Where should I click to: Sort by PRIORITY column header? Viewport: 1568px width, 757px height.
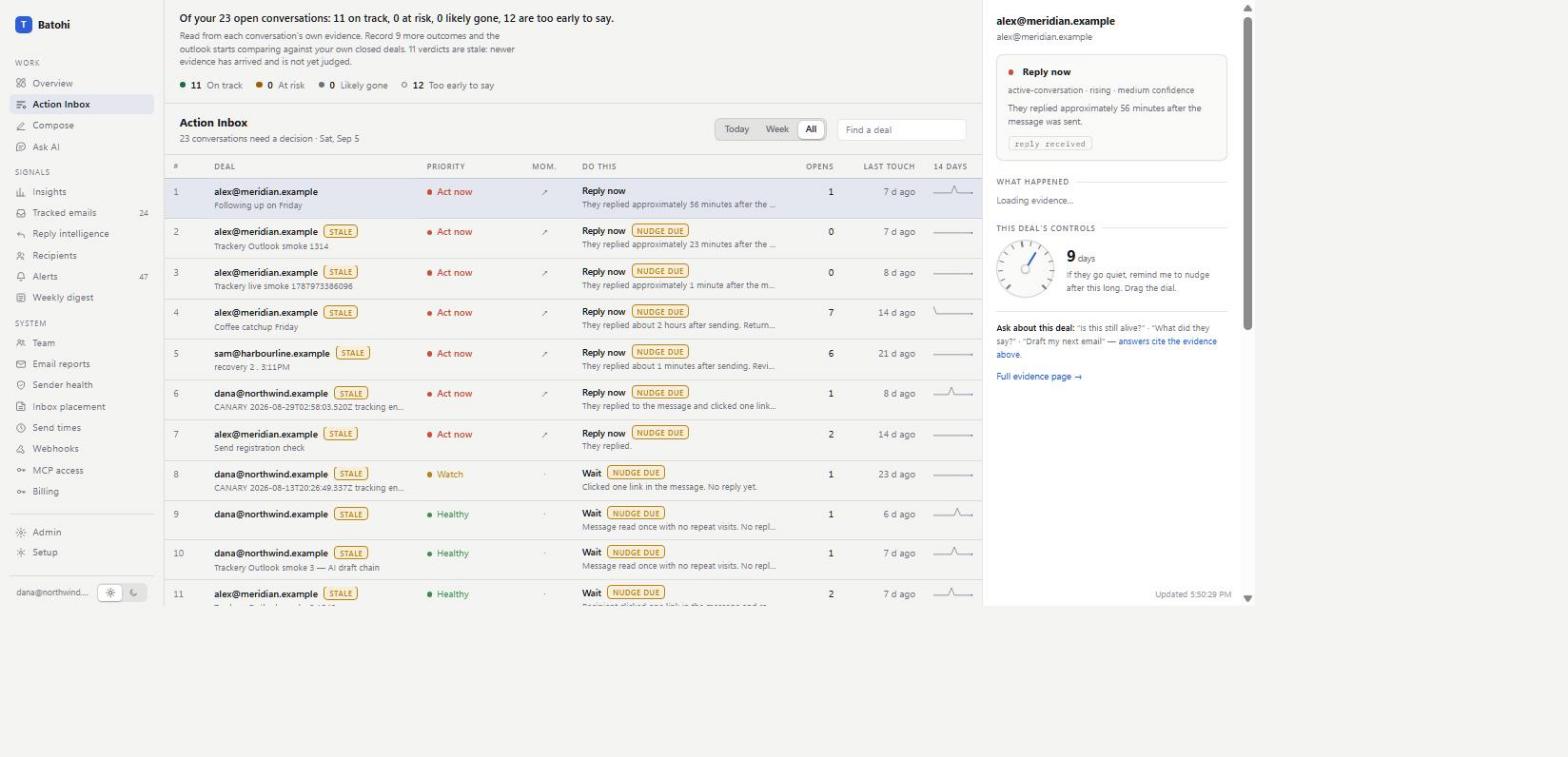446,167
